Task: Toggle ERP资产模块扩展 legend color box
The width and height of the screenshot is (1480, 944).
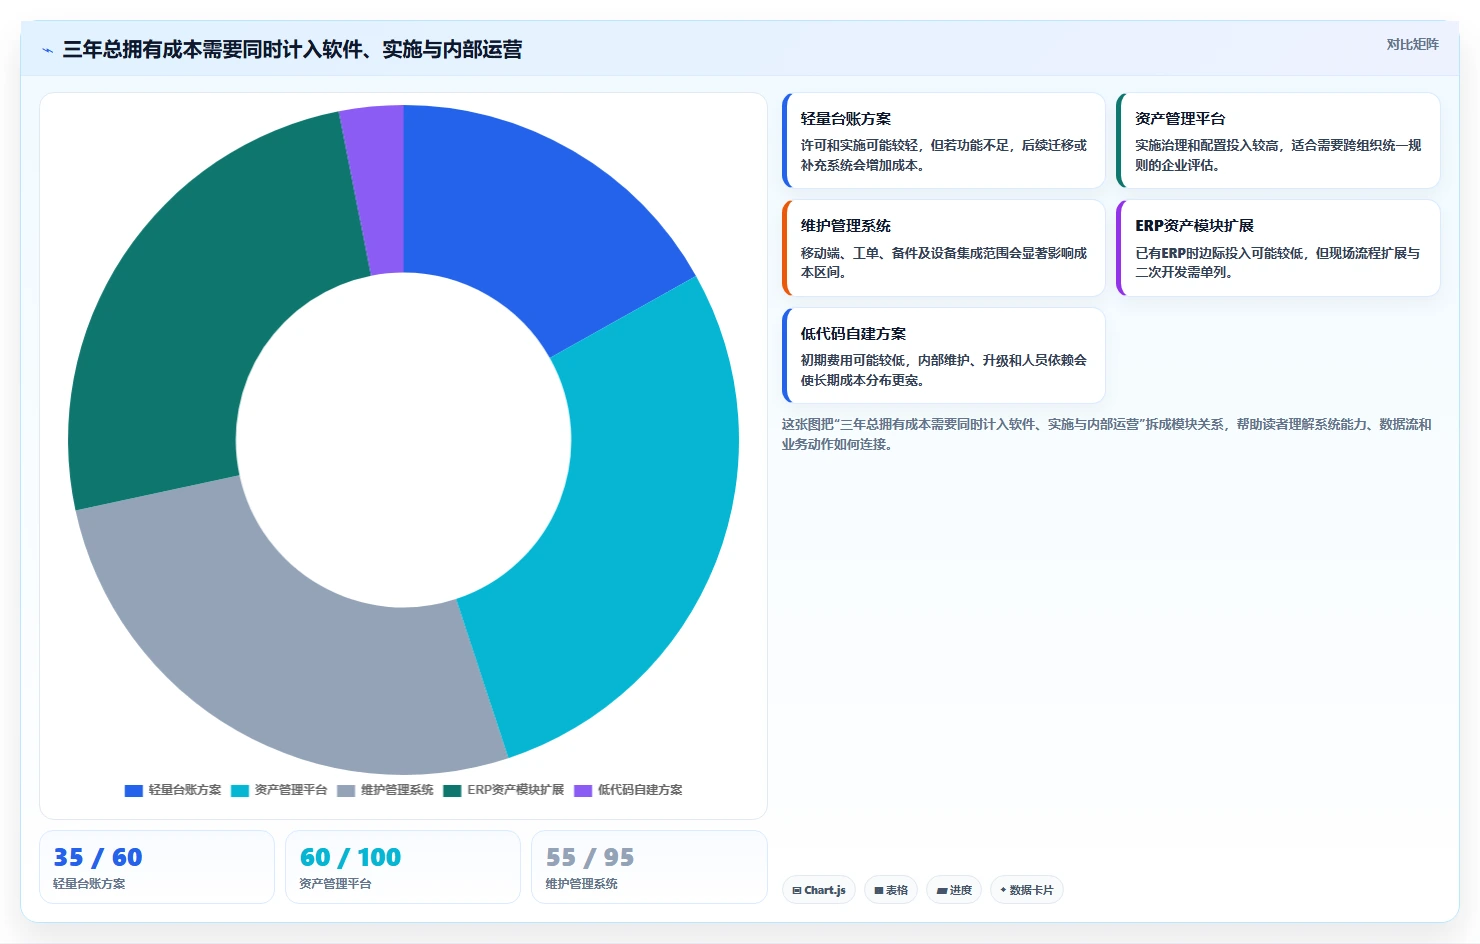Action: pos(452,790)
